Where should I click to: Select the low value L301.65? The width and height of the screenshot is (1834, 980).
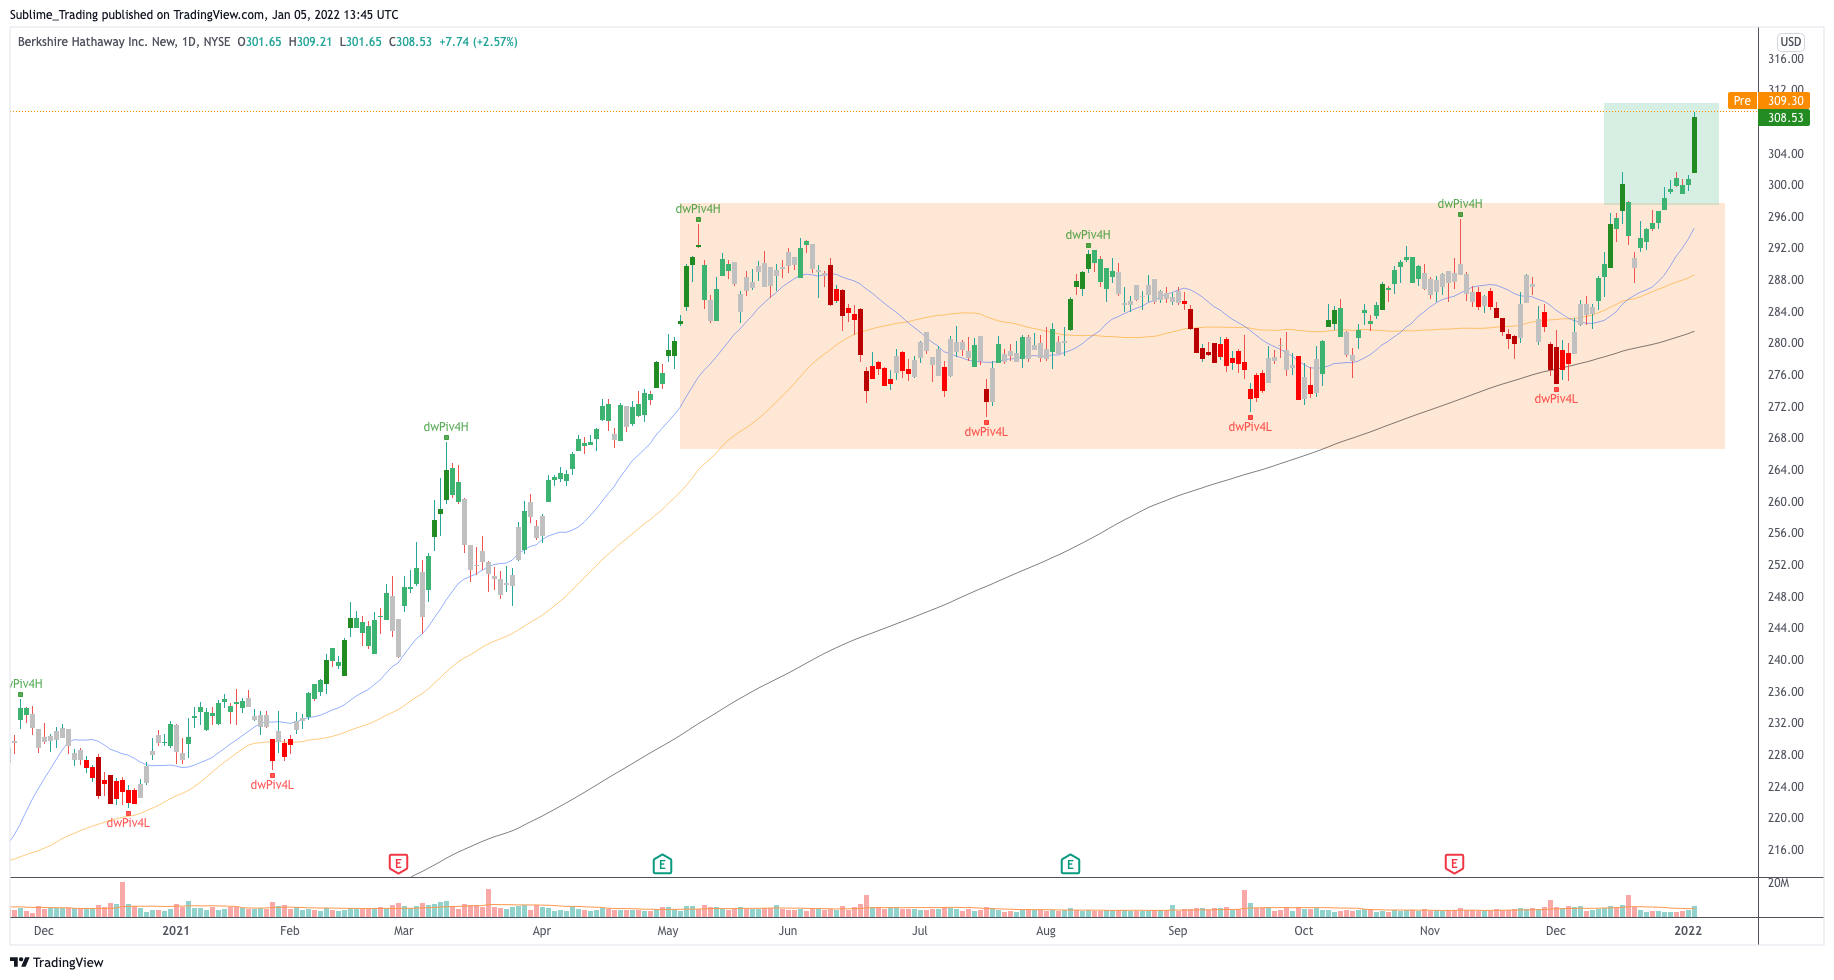pos(361,42)
